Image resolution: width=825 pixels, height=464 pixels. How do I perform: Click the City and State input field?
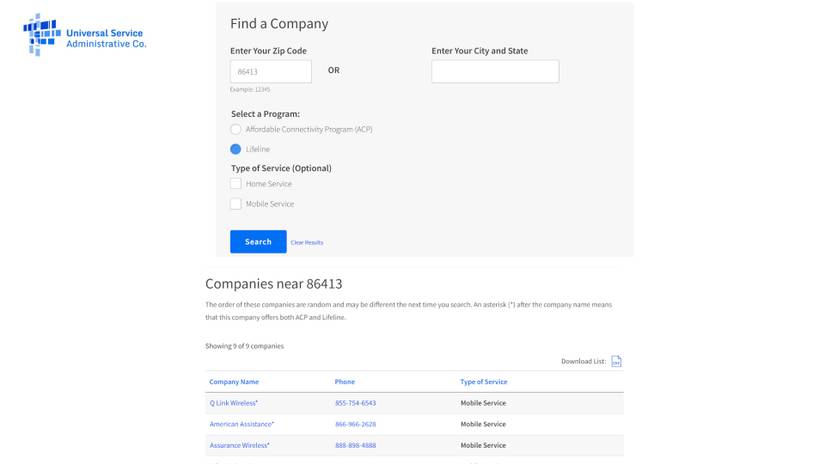pyautogui.click(x=495, y=72)
